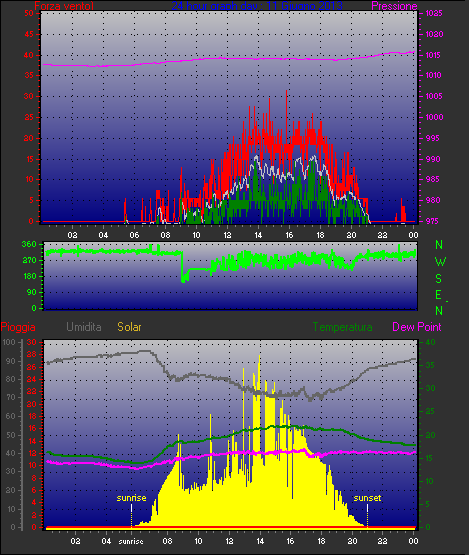This screenshot has height=555, width=469.
Task: Click hour '06' on the wind chart time axis
Action: (x=134, y=235)
